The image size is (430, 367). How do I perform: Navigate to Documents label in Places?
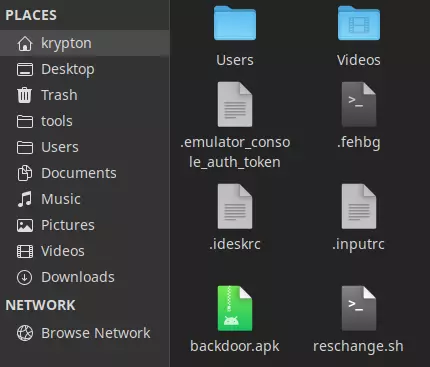click(x=79, y=173)
